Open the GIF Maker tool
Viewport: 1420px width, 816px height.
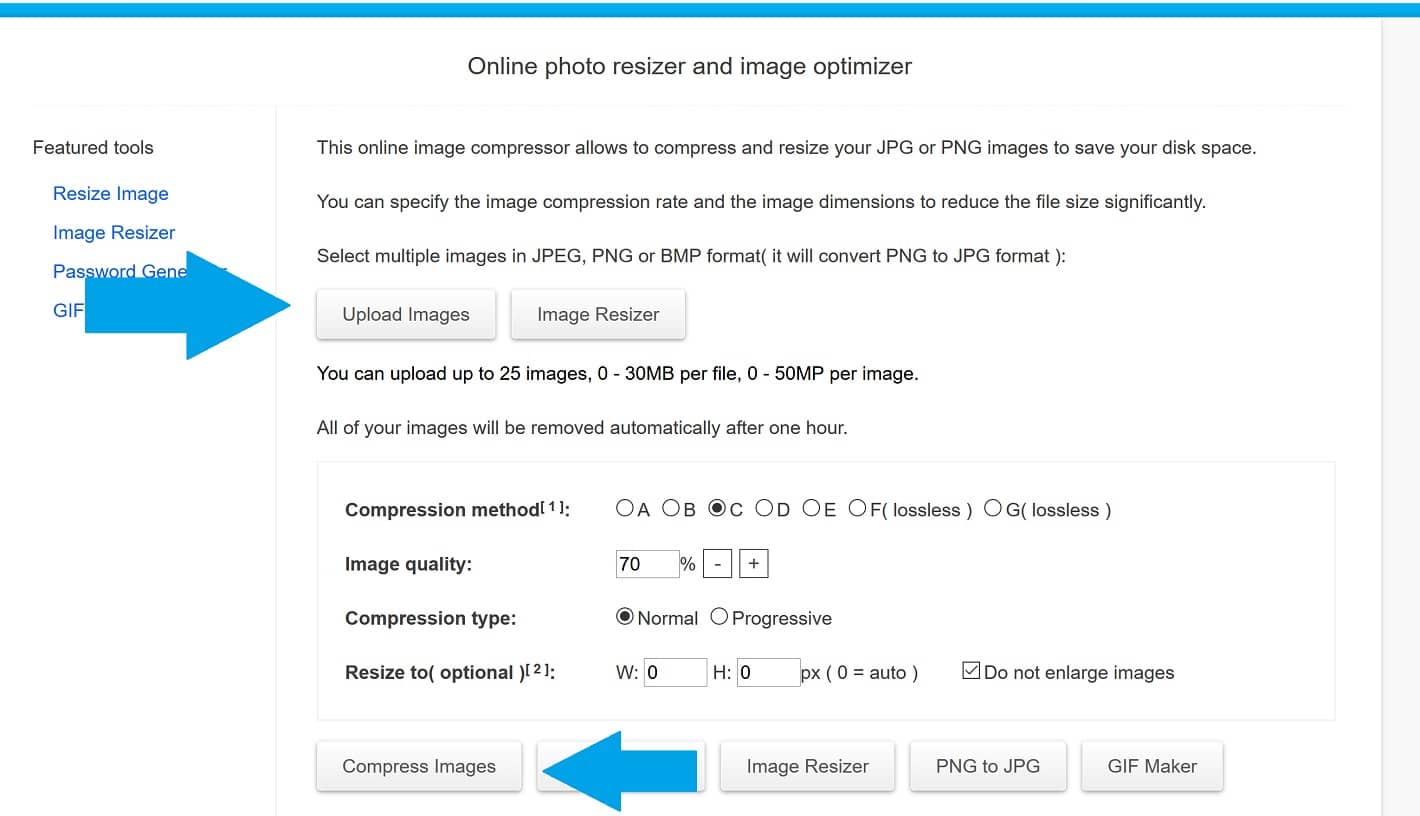coord(1151,765)
